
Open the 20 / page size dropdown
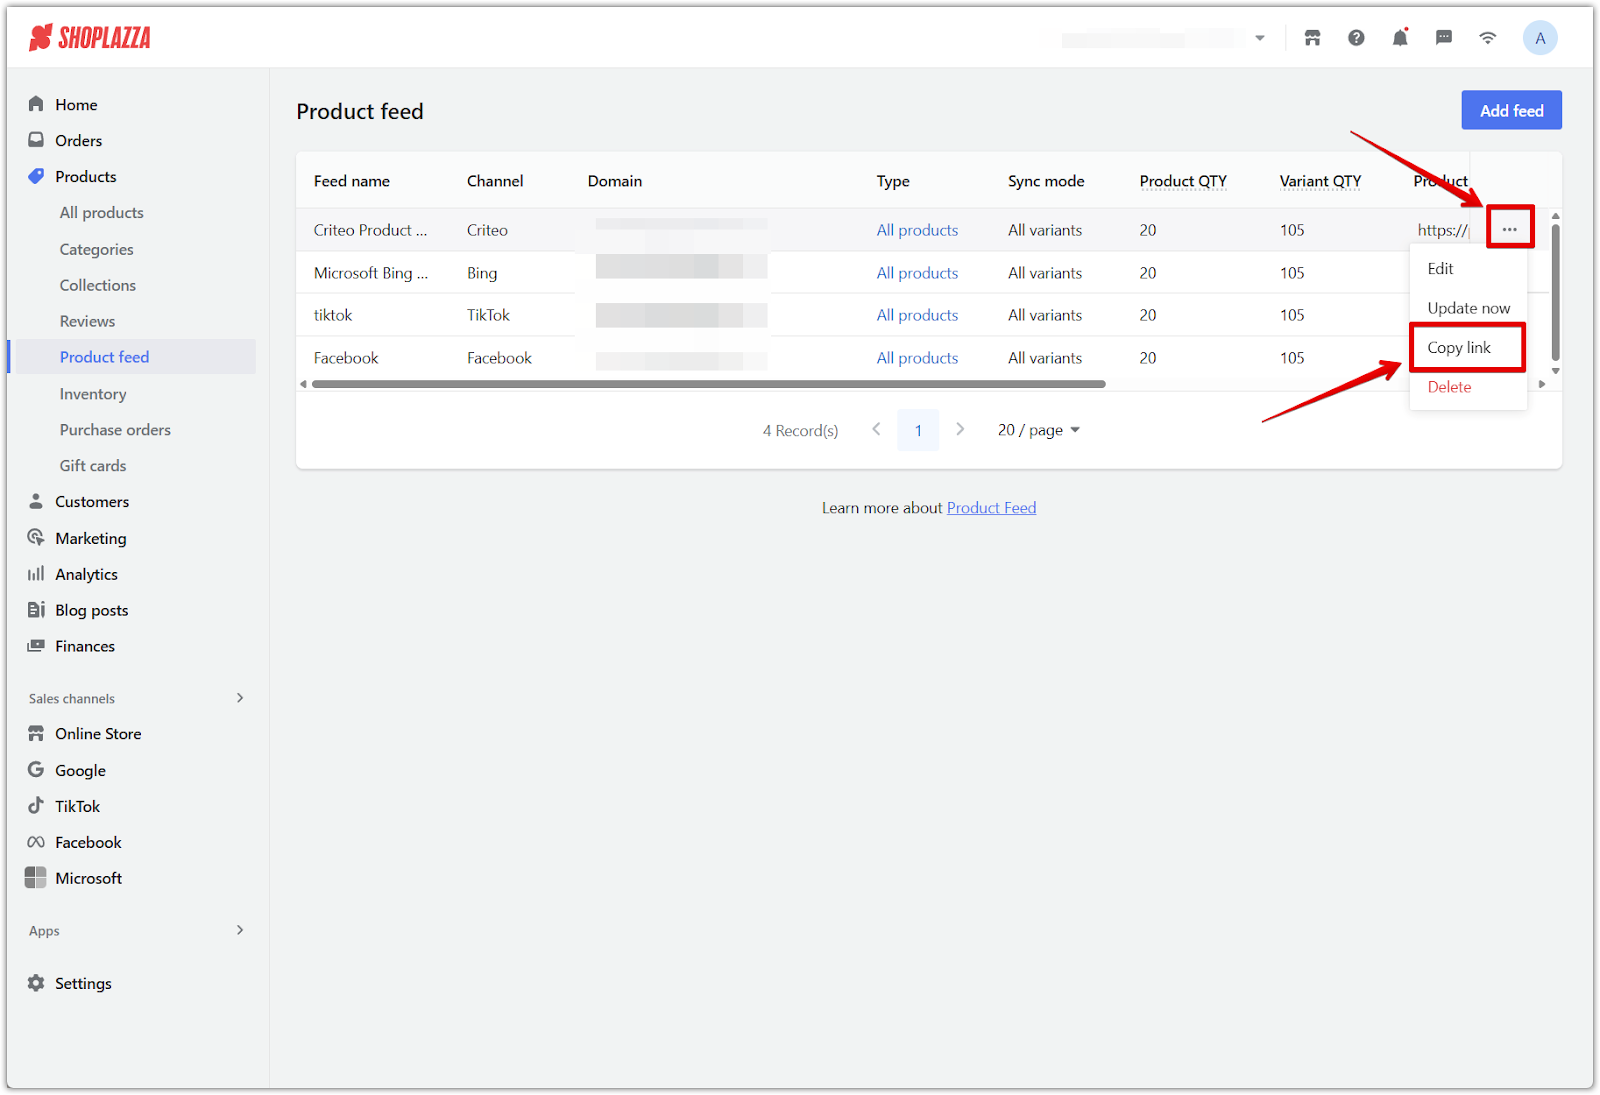(x=1039, y=430)
